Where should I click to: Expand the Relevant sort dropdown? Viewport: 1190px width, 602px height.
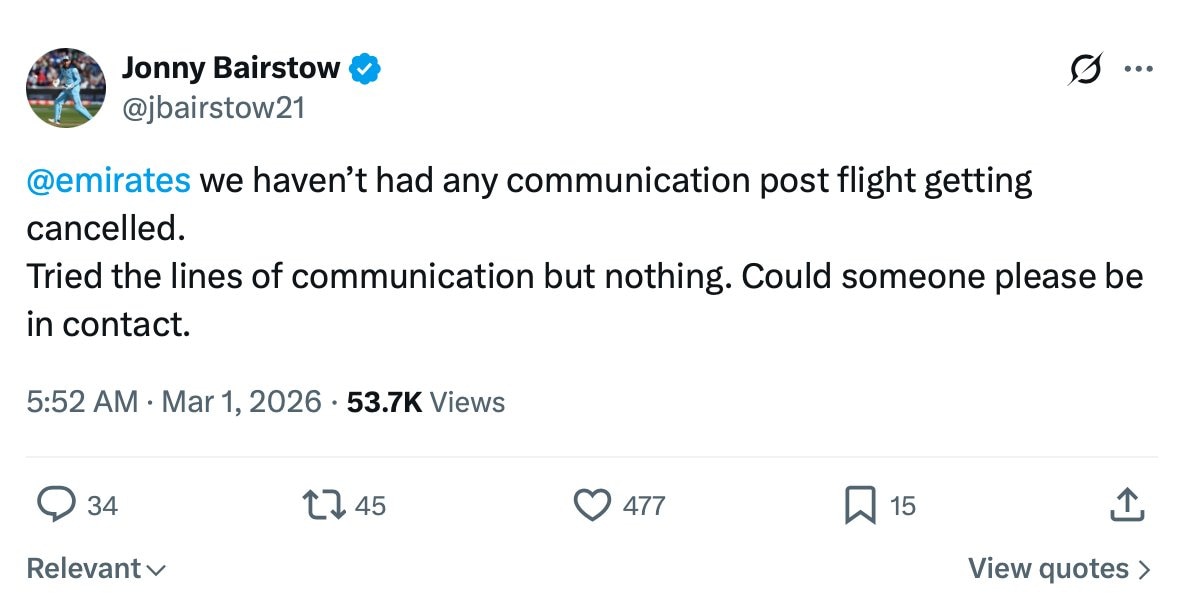96,569
